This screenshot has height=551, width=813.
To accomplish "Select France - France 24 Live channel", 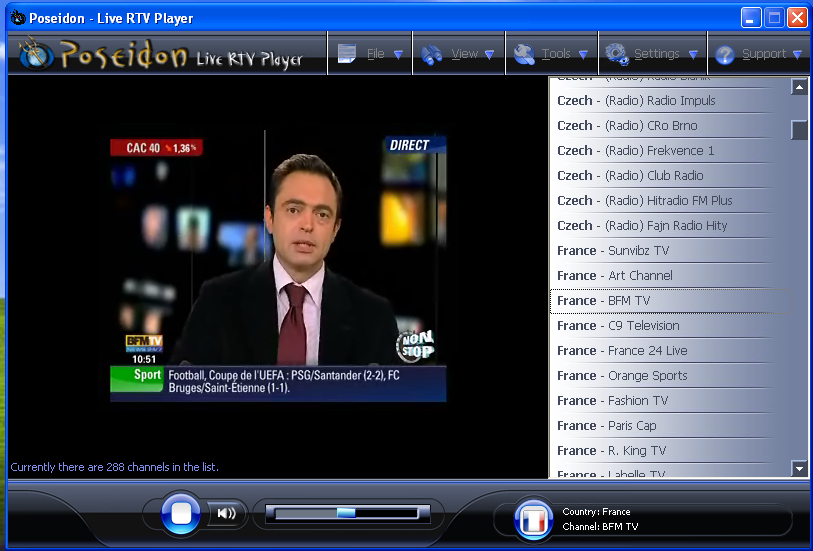I will [669, 350].
